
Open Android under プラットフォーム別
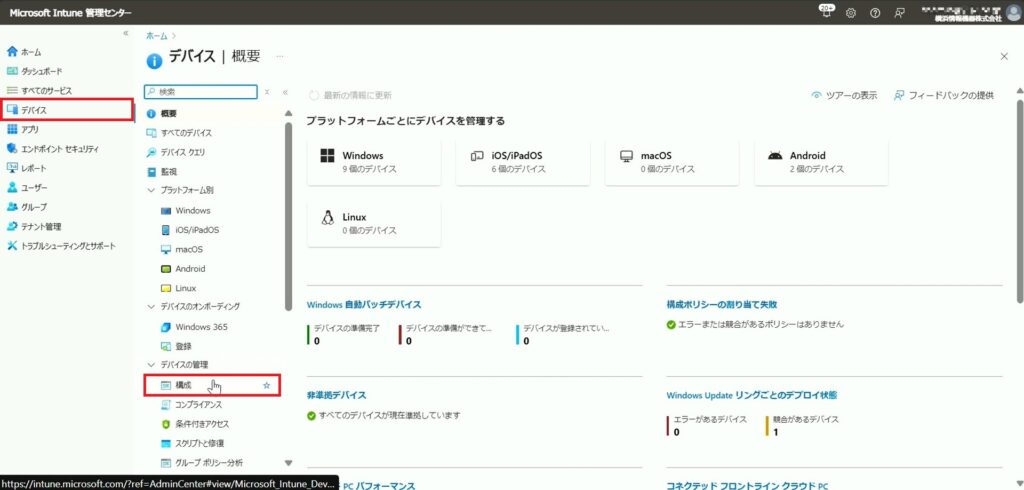[184, 269]
